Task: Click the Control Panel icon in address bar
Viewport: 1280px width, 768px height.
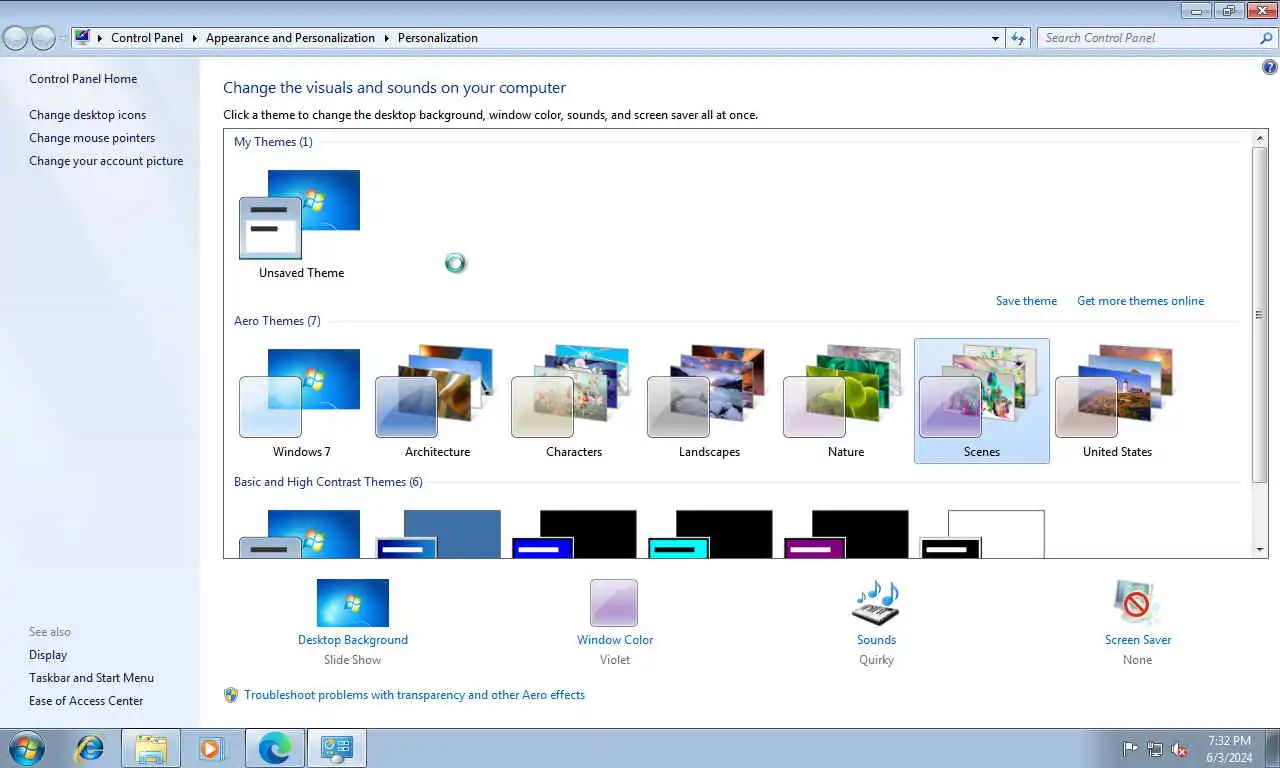Action: pyautogui.click(x=82, y=38)
